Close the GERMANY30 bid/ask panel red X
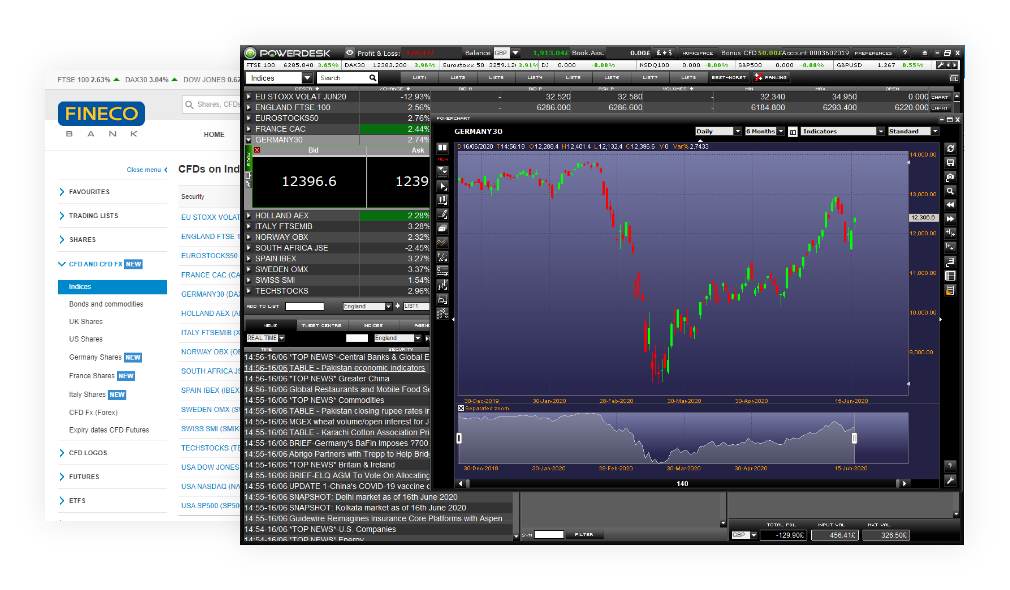This screenshot has width=1010, height=590. tap(257, 150)
